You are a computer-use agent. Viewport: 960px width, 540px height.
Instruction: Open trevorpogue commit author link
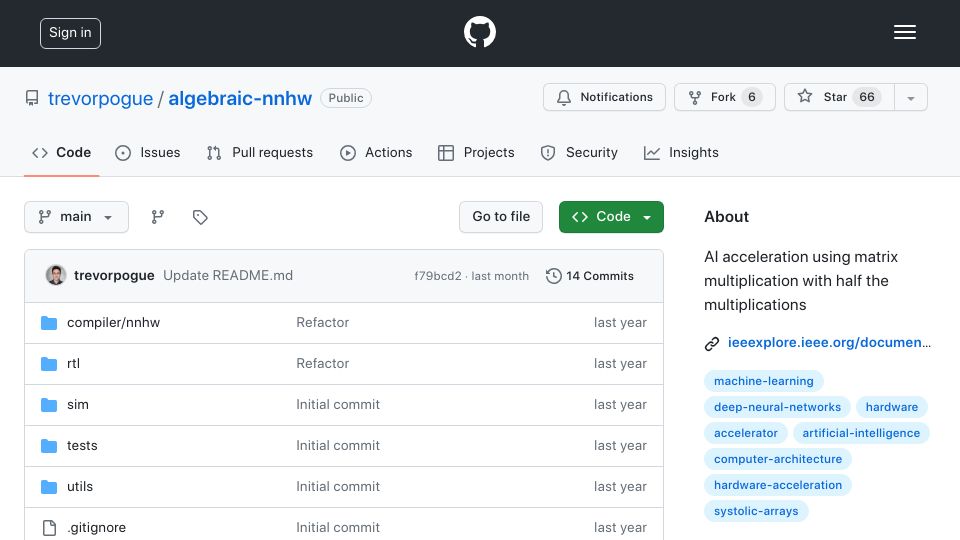point(114,276)
